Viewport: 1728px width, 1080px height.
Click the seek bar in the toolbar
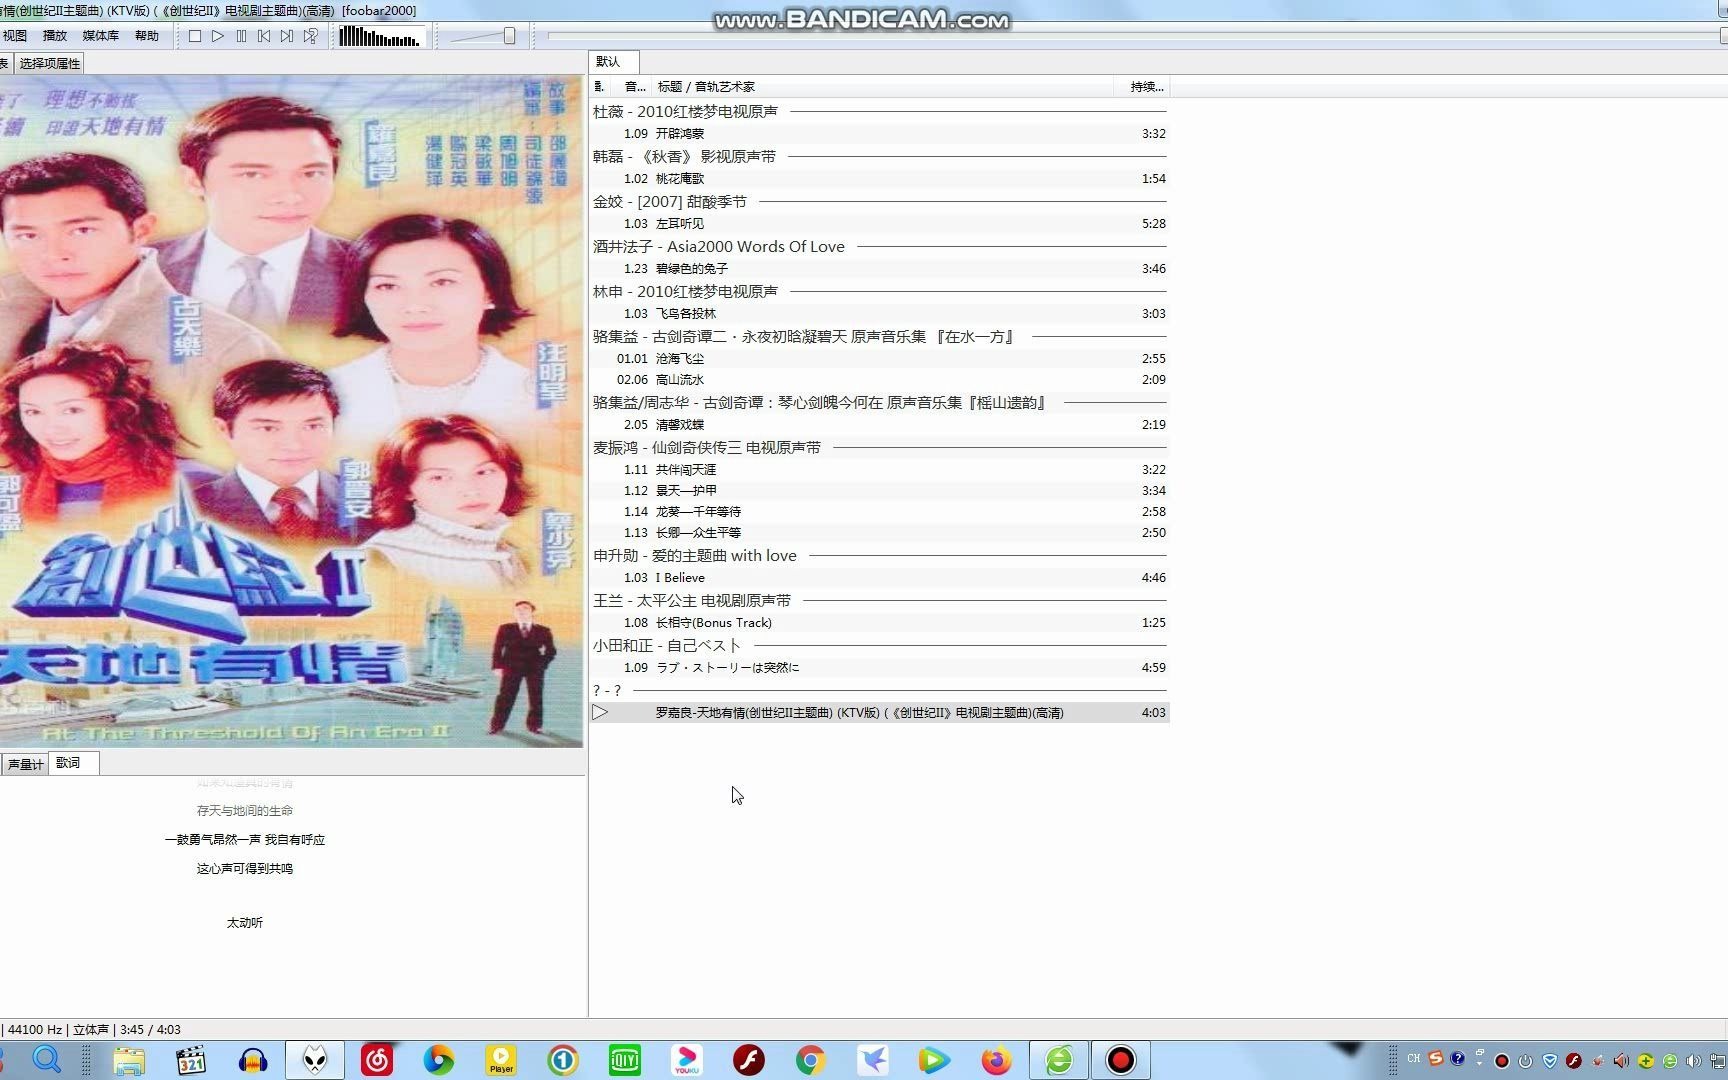1135,36
